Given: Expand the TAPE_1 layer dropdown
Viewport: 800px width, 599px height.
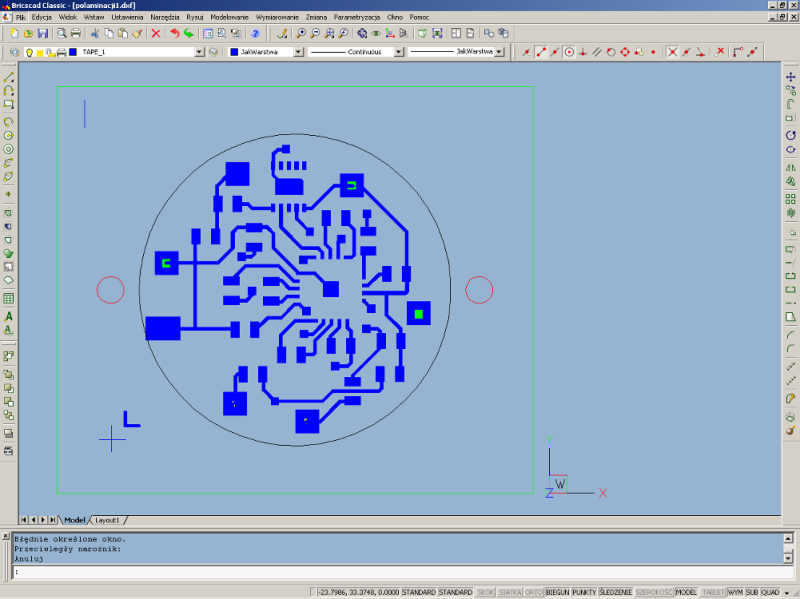Looking at the screenshot, I should [199, 52].
